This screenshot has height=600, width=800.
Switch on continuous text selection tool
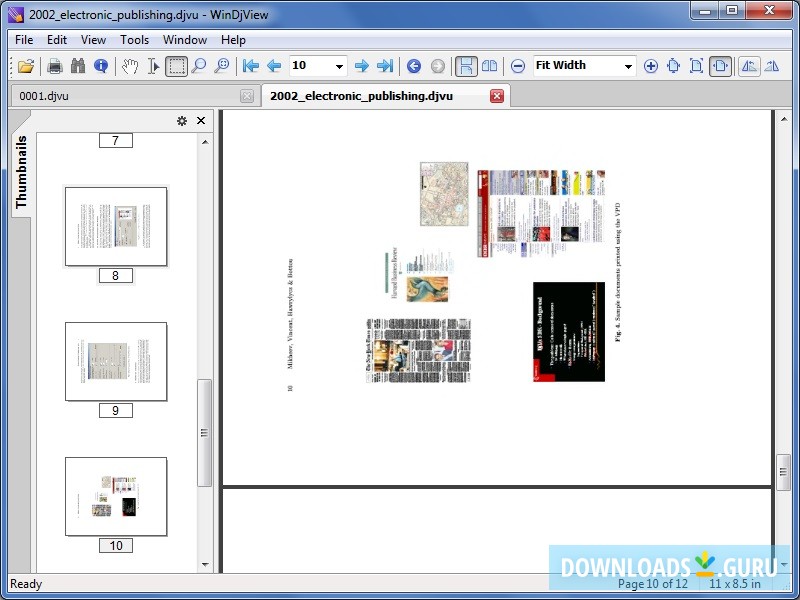tap(154, 67)
